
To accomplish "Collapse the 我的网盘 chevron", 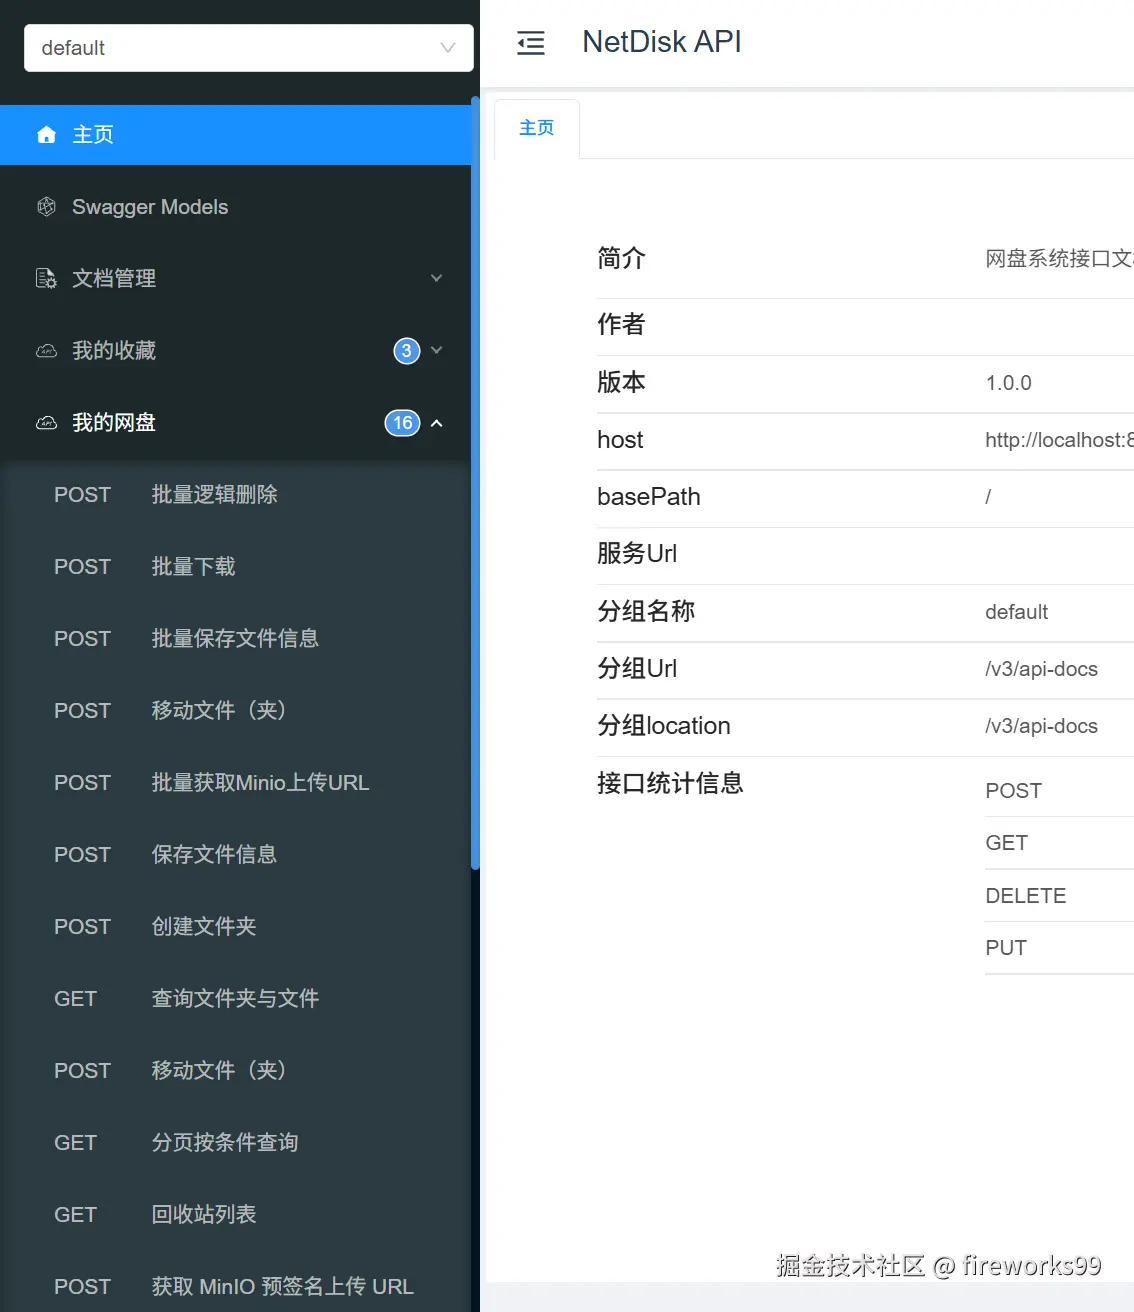I will point(436,423).
